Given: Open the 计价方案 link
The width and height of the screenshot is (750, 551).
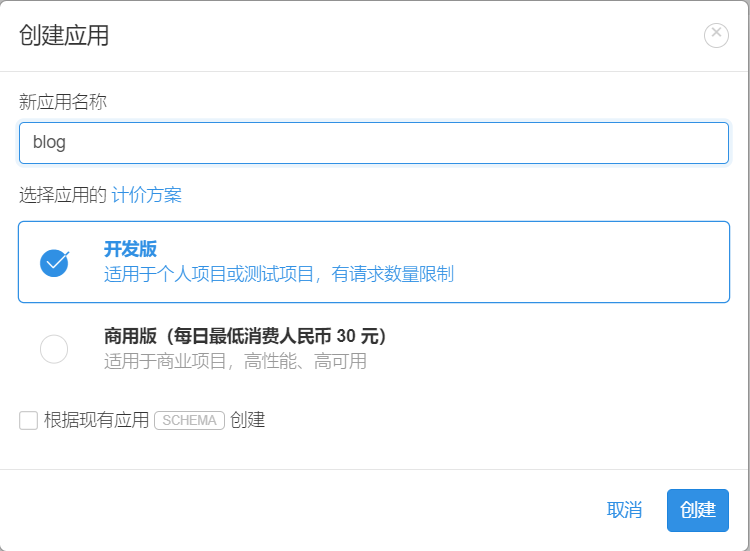Looking at the screenshot, I should point(146,195).
